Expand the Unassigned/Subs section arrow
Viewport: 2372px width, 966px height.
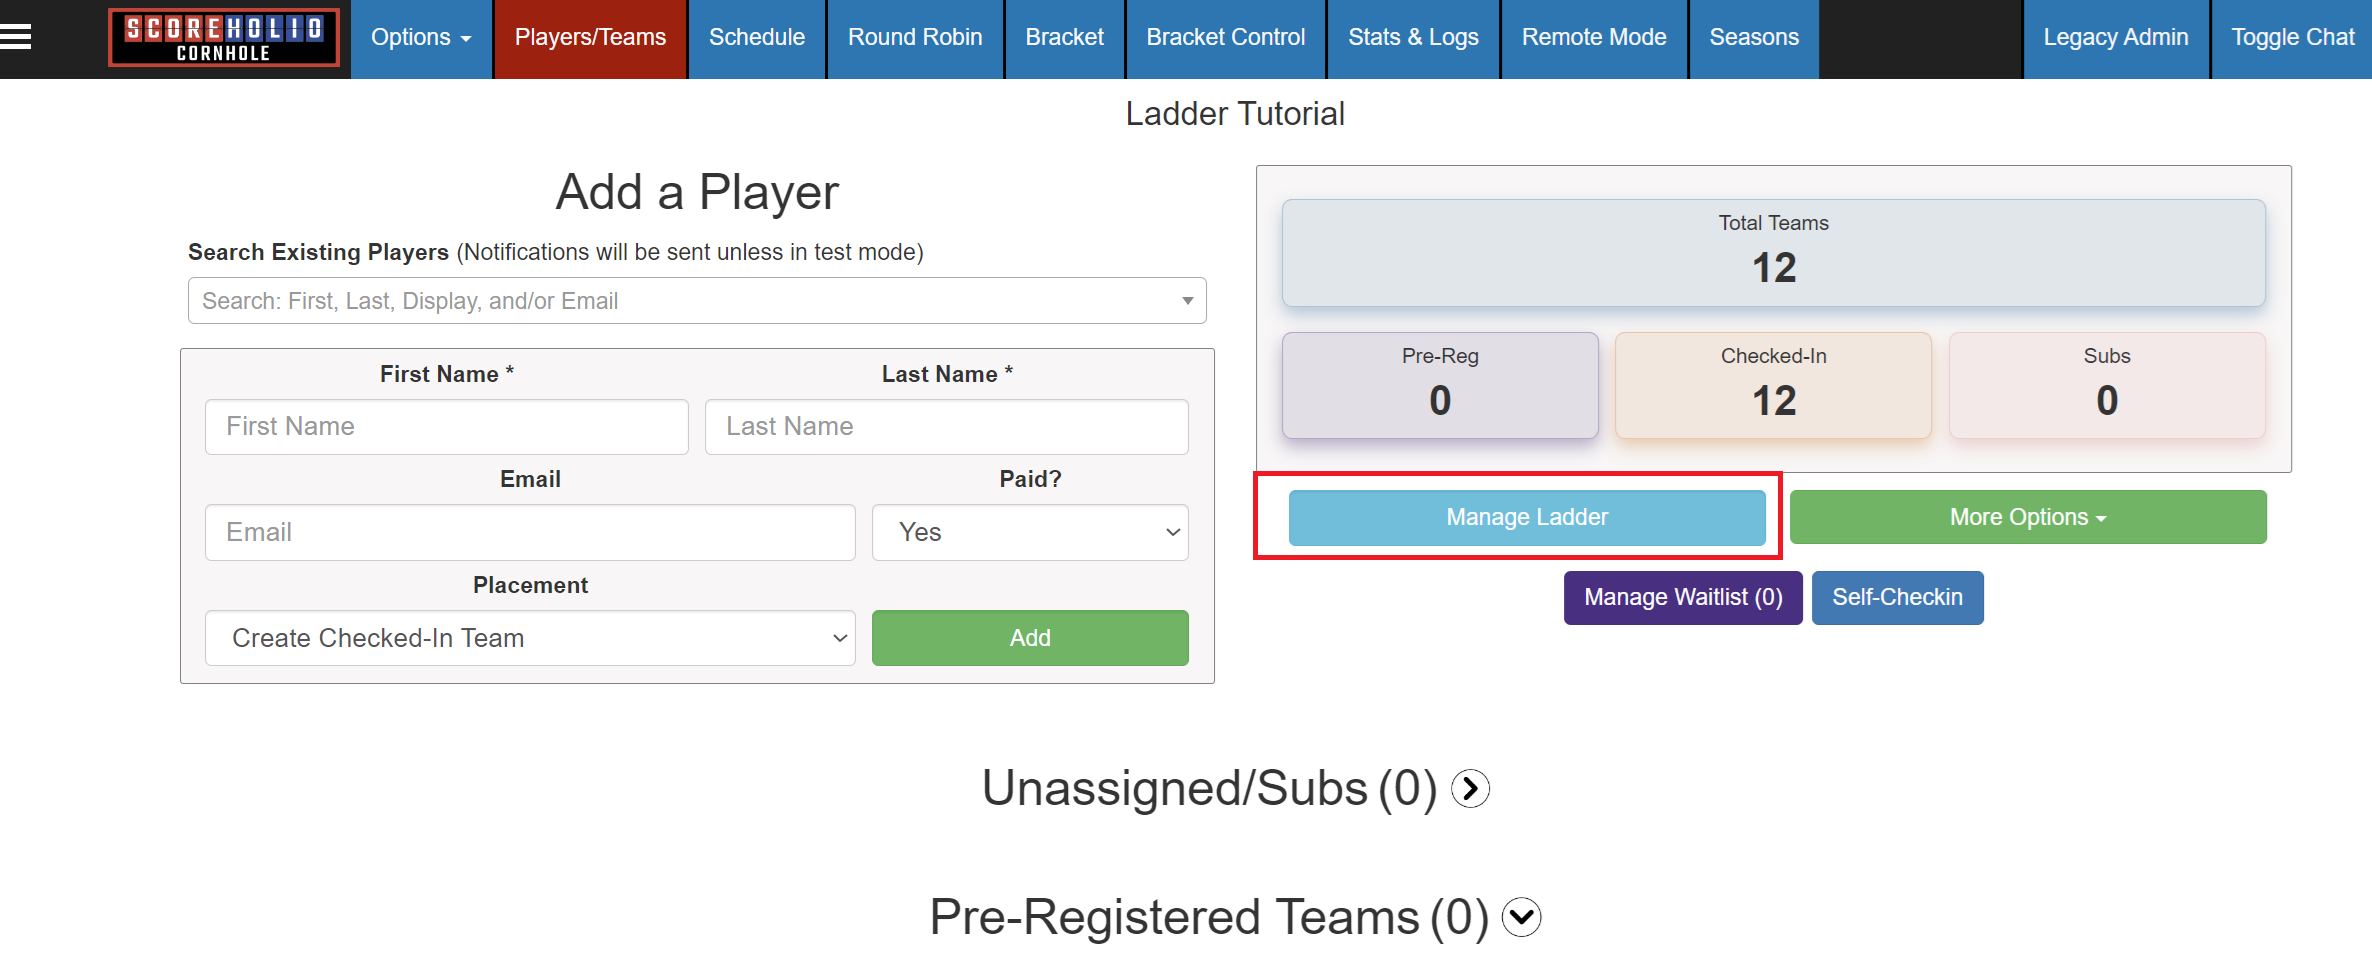tap(1470, 789)
